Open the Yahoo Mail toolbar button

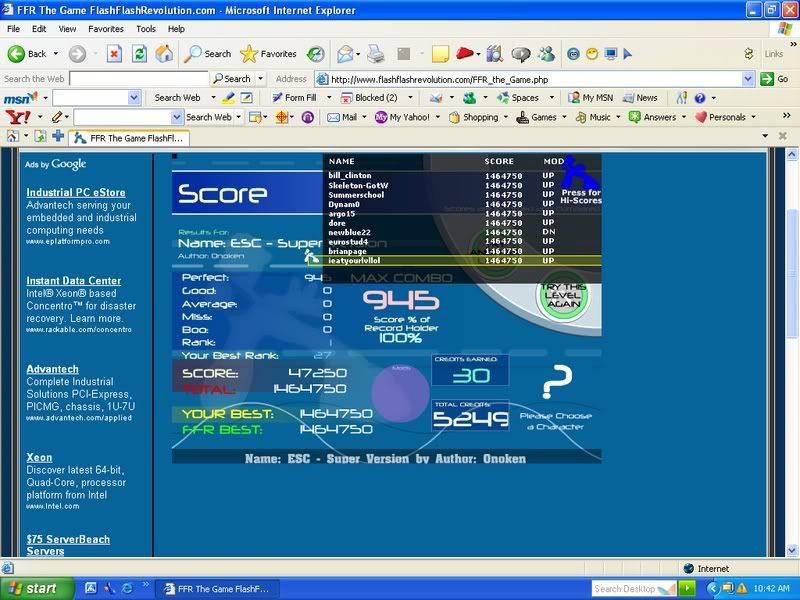coord(341,117)
